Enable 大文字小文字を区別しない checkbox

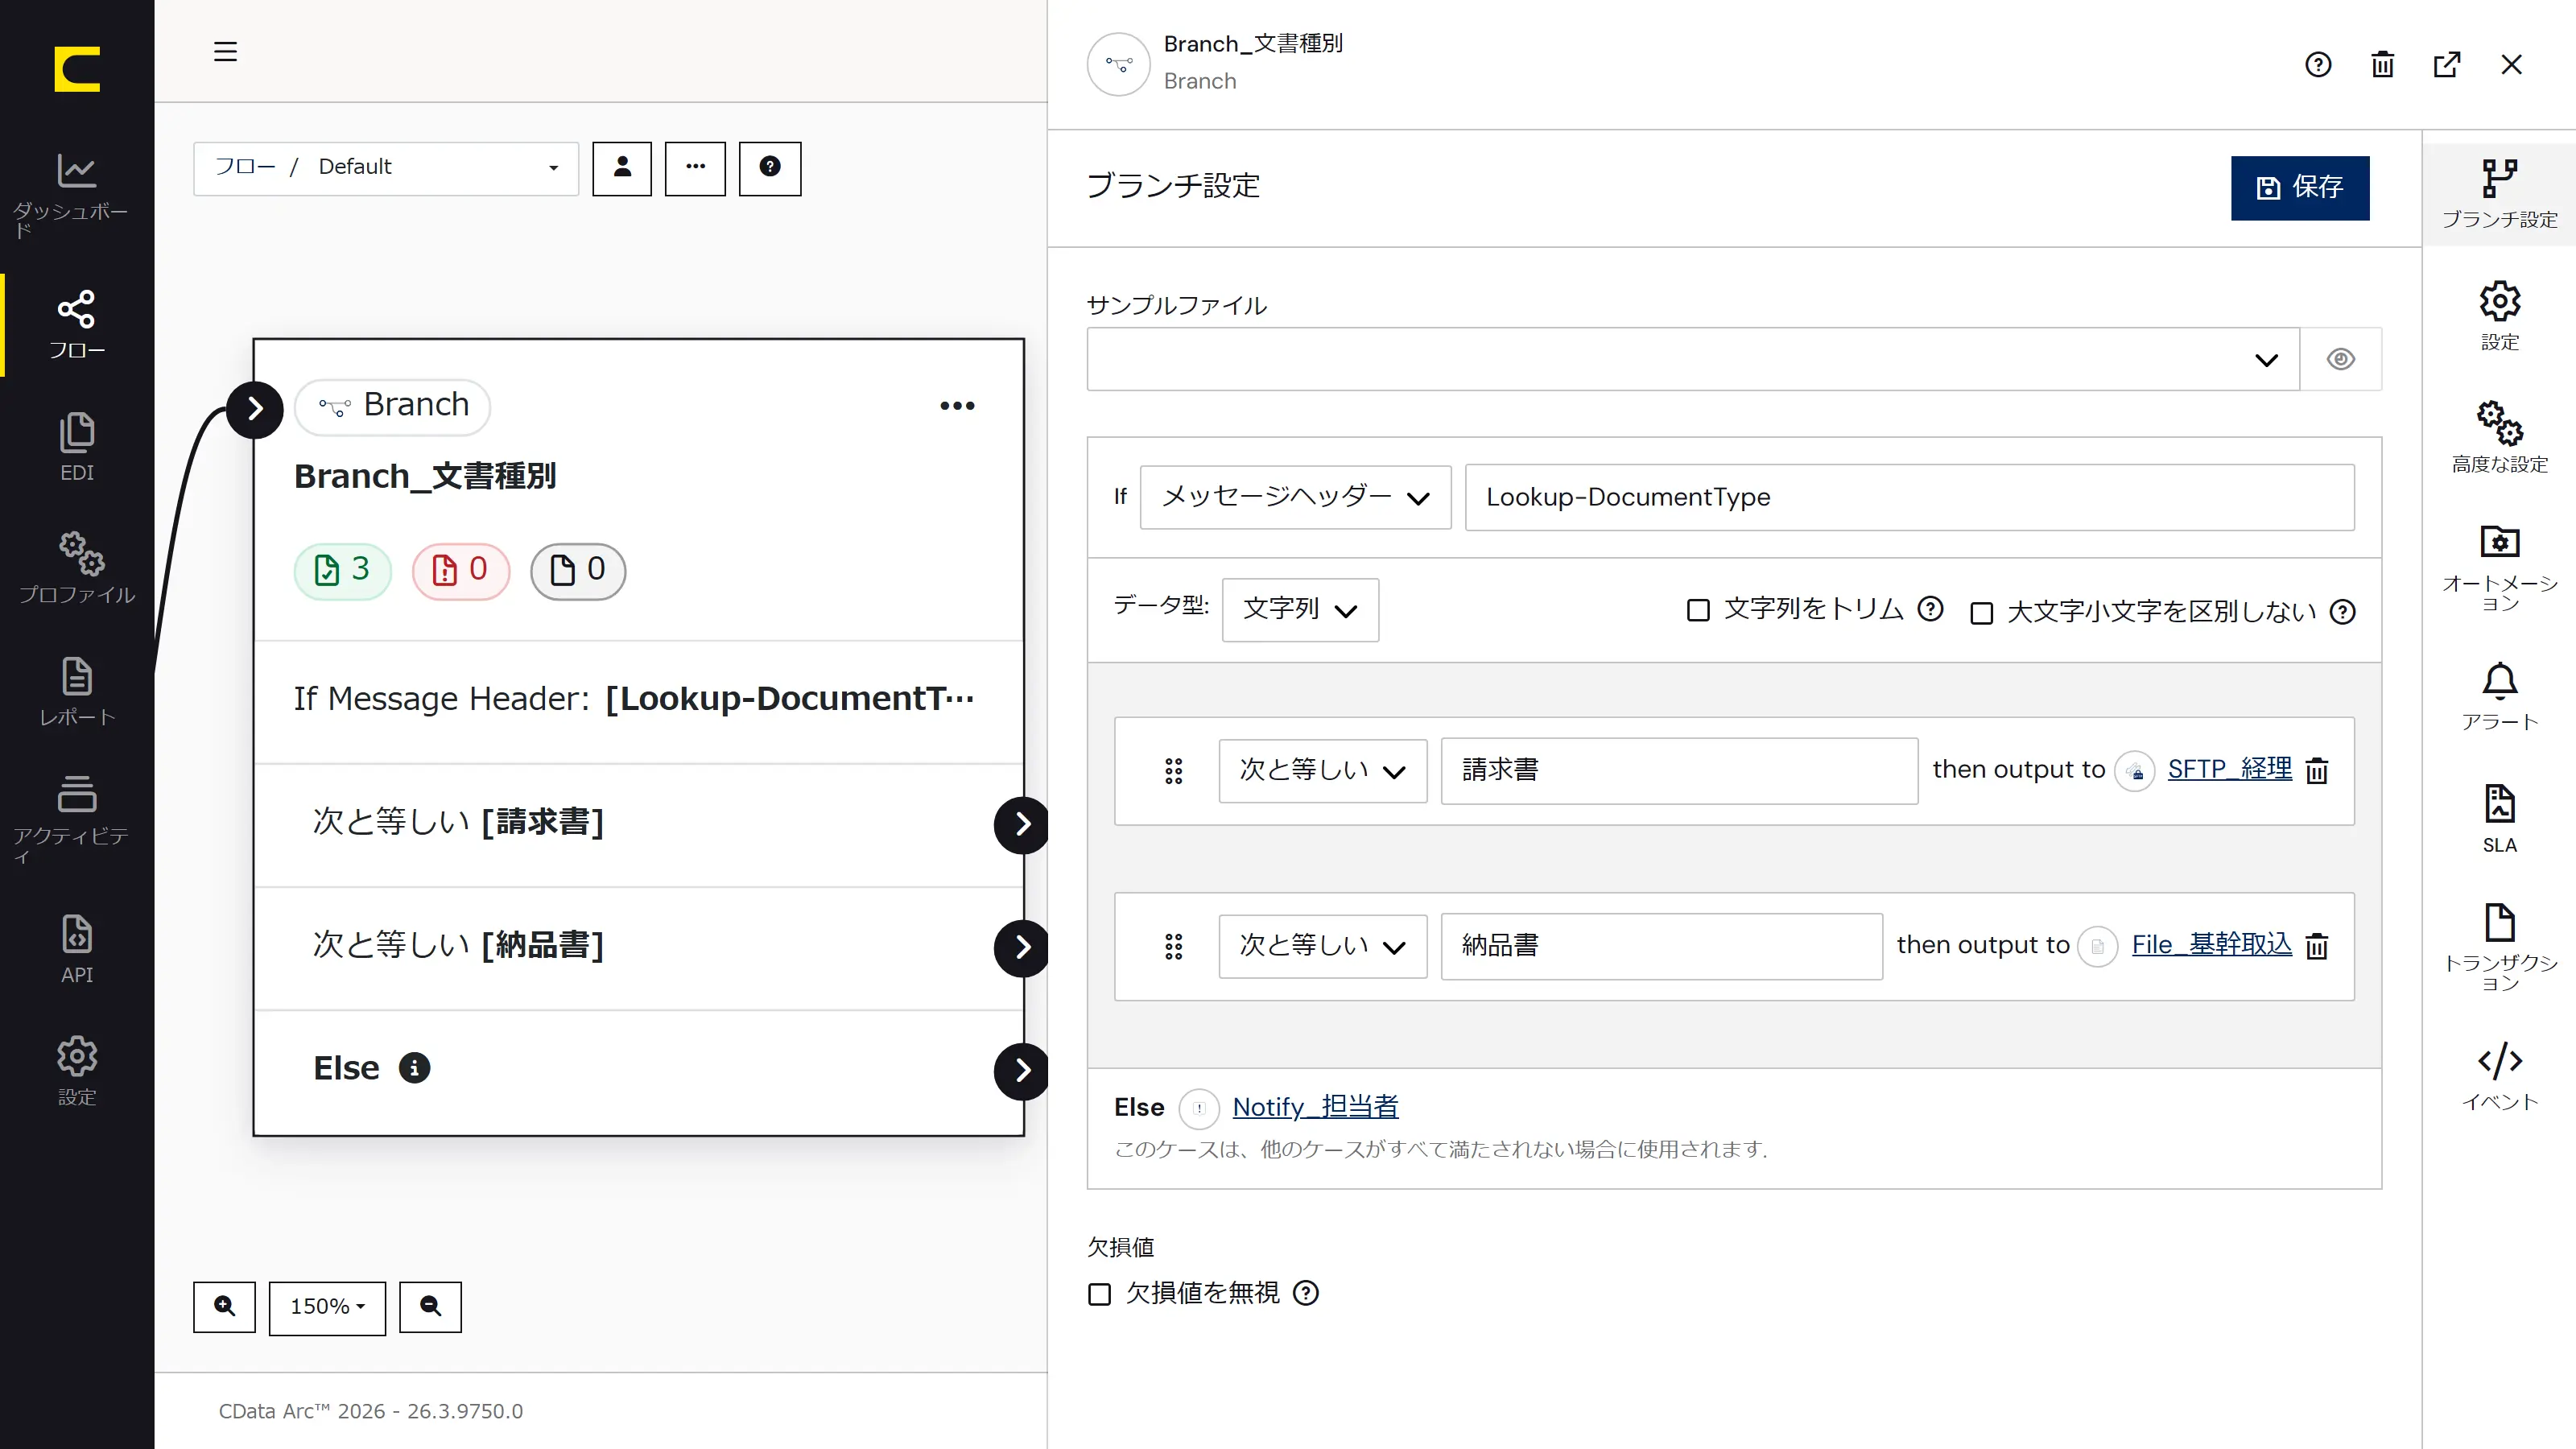pos(1981,612)
